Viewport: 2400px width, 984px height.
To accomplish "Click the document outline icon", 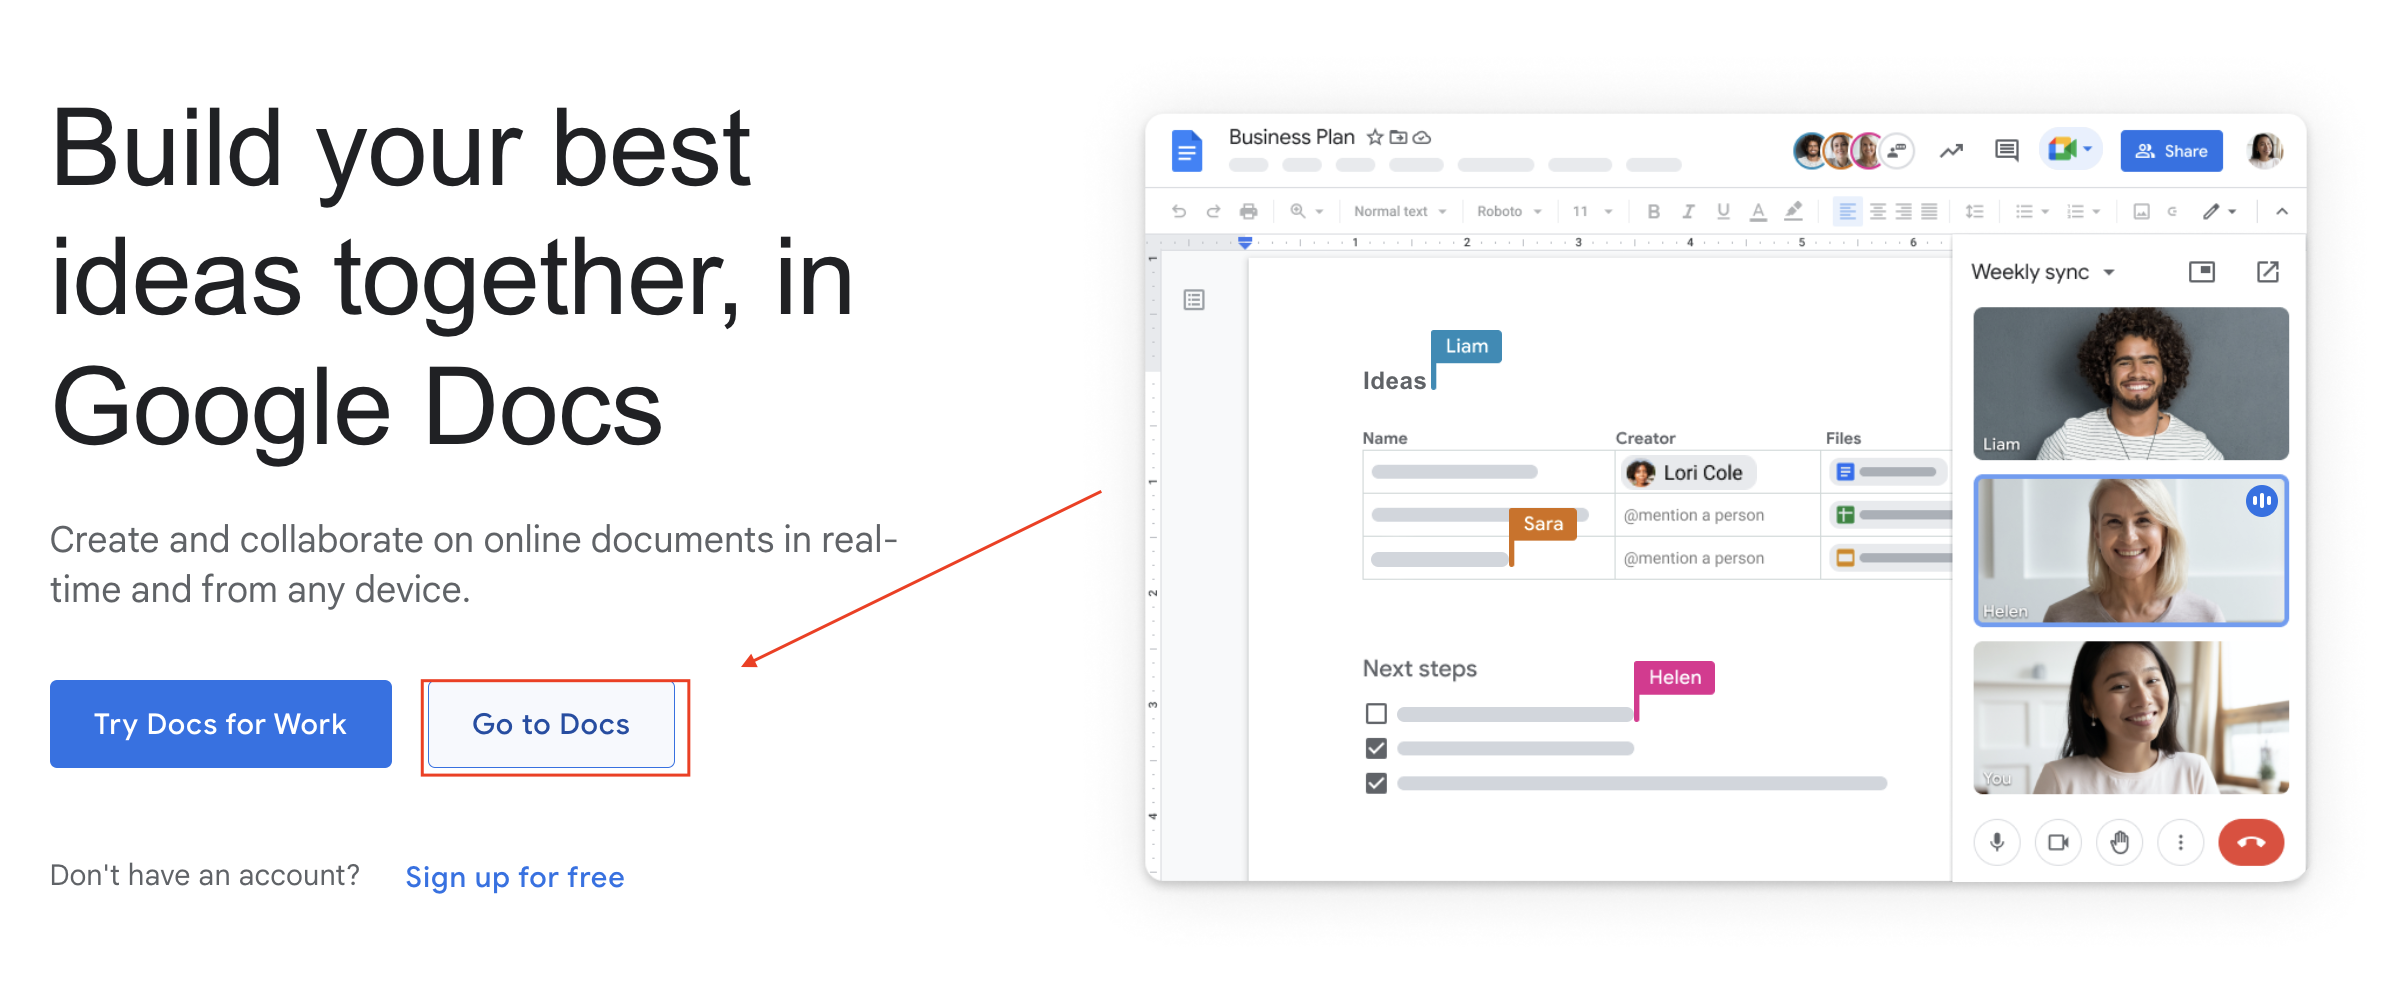I will pyautogui.click(x=1194, y=300).
